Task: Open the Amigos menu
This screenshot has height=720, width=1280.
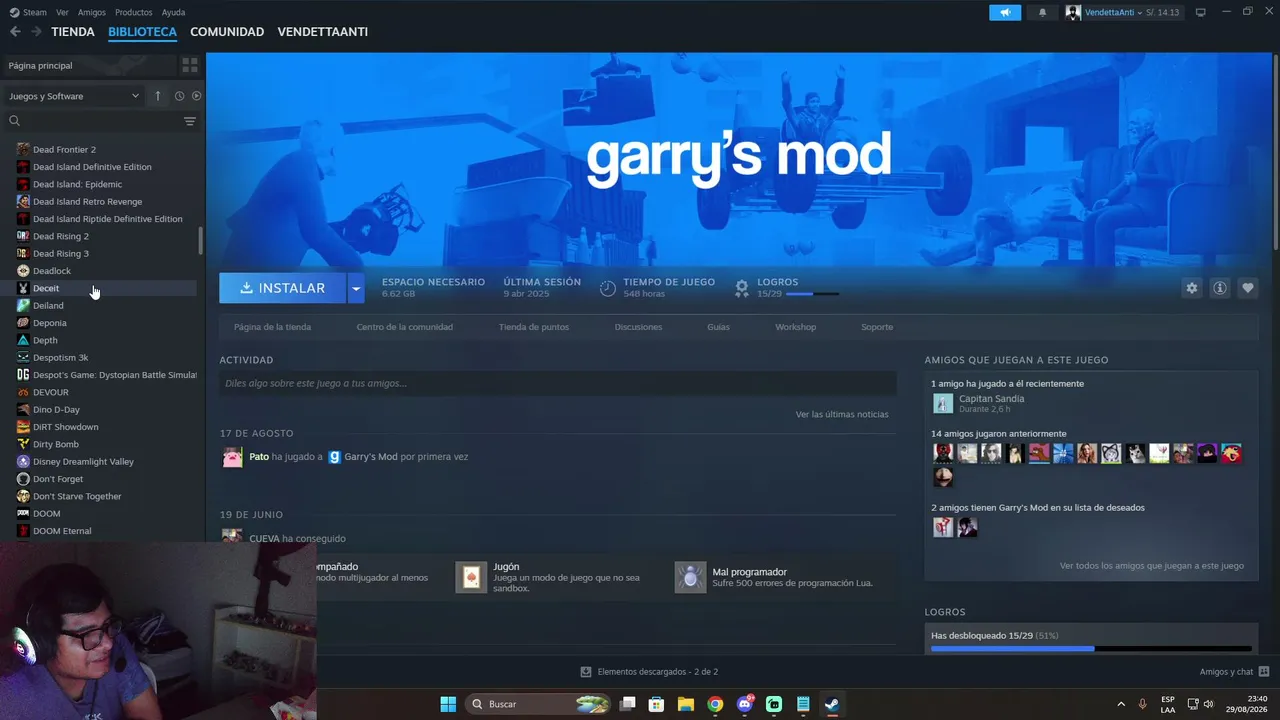Action: pyautogui.click(x=92, y=13)
